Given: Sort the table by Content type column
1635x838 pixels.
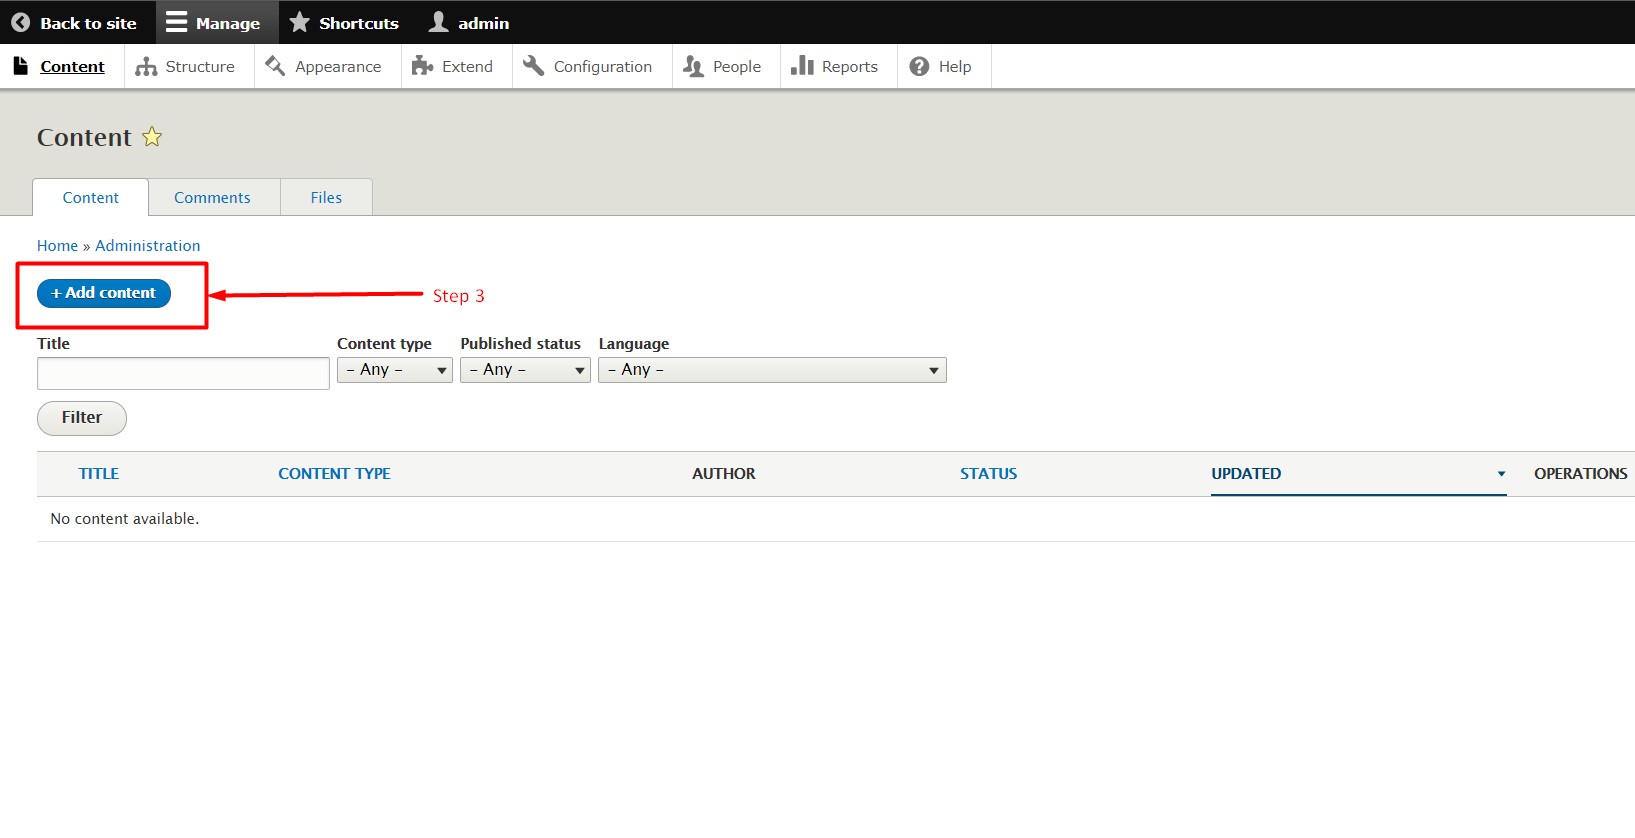Looking at the screenshot, I should [x=334, y=474].
